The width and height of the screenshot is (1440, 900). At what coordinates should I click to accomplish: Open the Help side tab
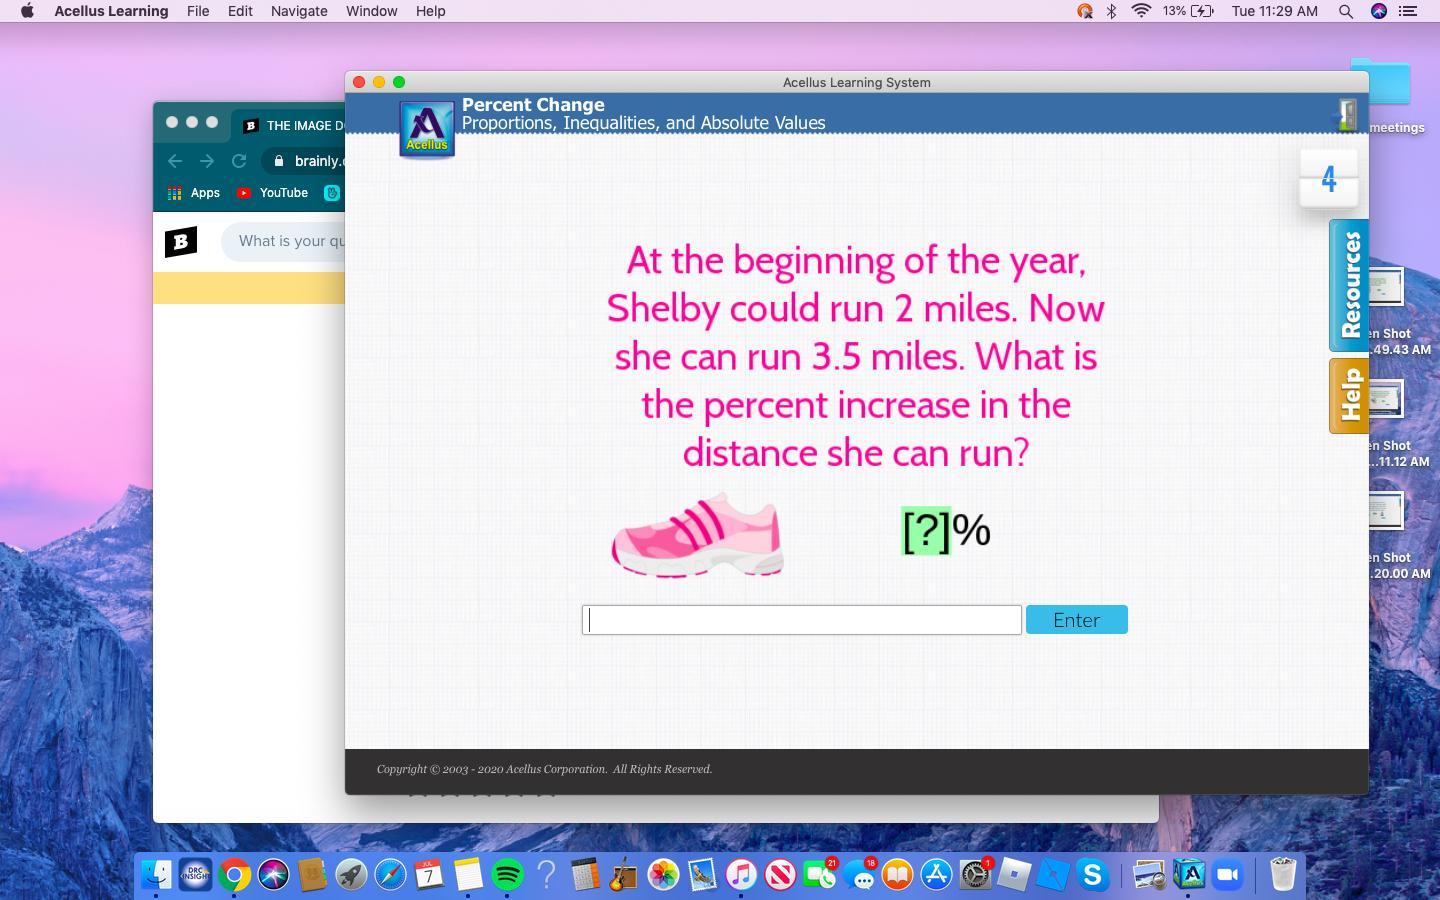point(1349,396)
